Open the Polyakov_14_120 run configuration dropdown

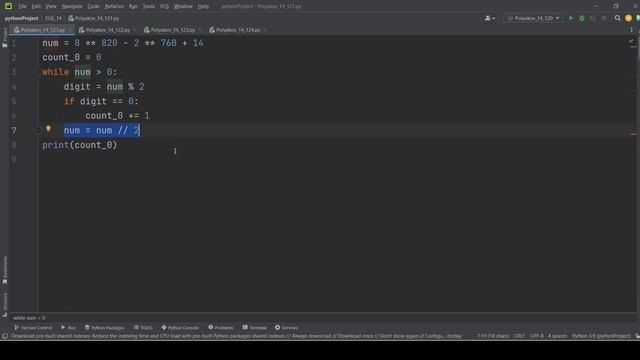pos(533,18)
